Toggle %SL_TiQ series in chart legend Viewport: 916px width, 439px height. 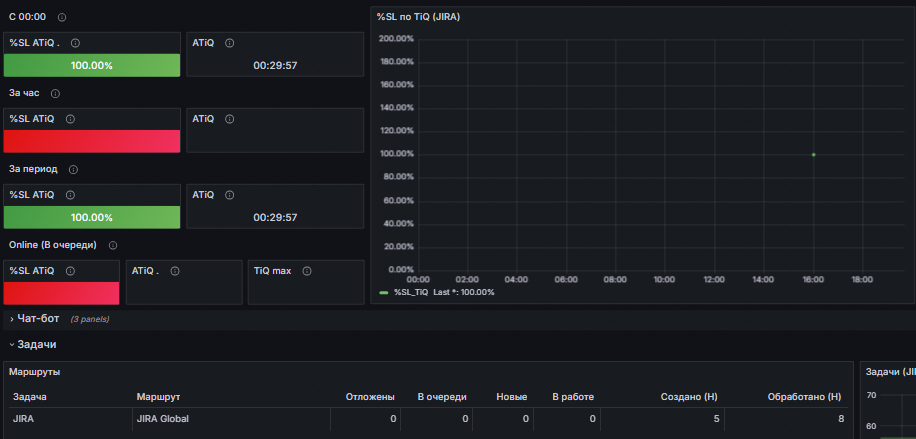coord(411,292)
